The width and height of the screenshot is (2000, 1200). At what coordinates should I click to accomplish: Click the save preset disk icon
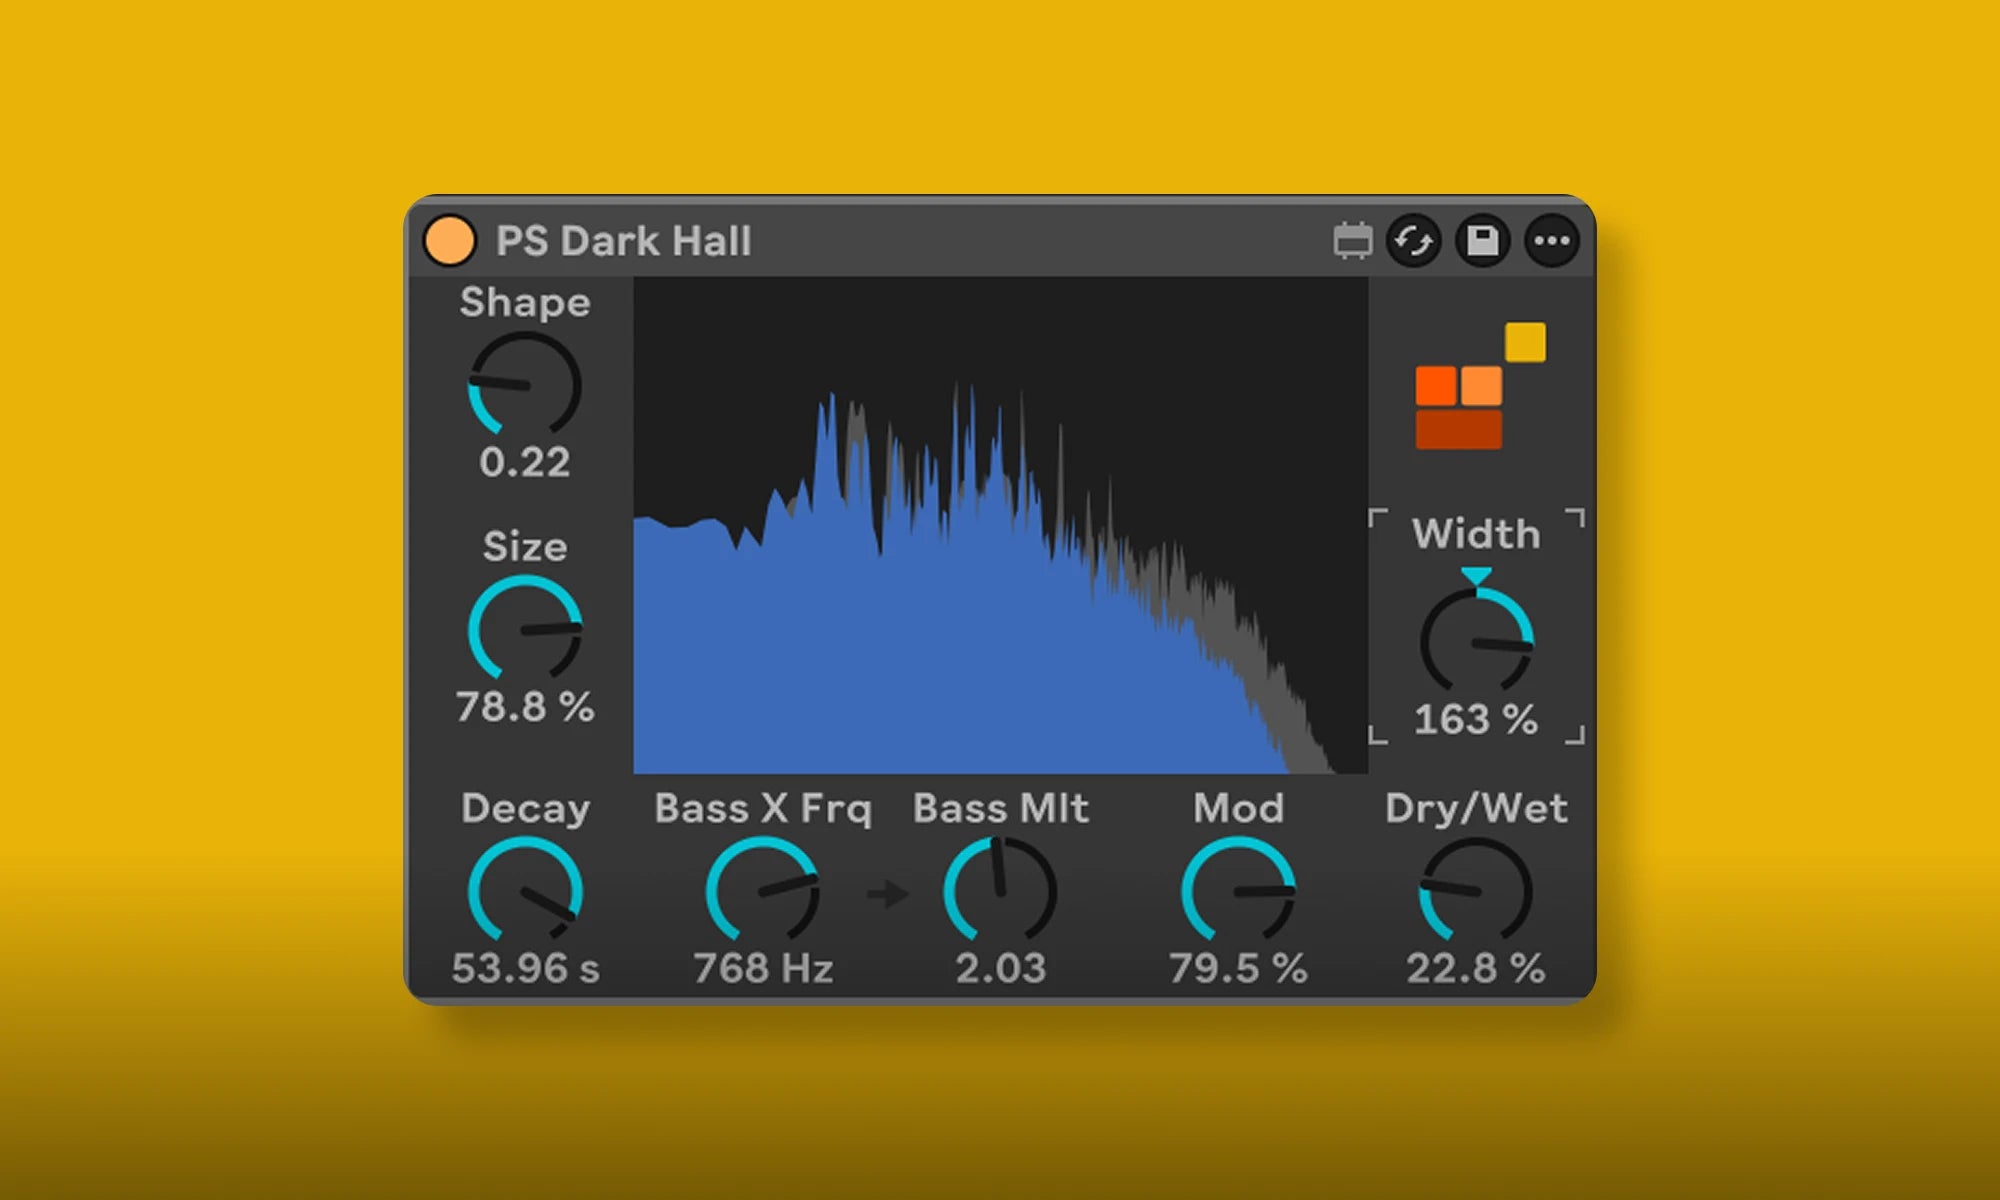coord(1482,241)
